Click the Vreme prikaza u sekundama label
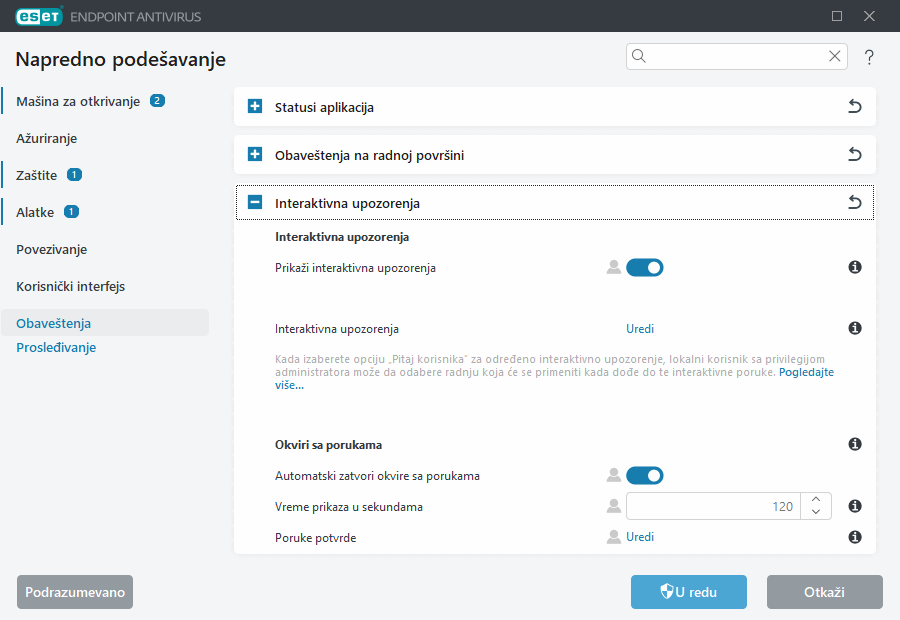Viewport: 900px width, 620px height. click(x=349, y=507)
